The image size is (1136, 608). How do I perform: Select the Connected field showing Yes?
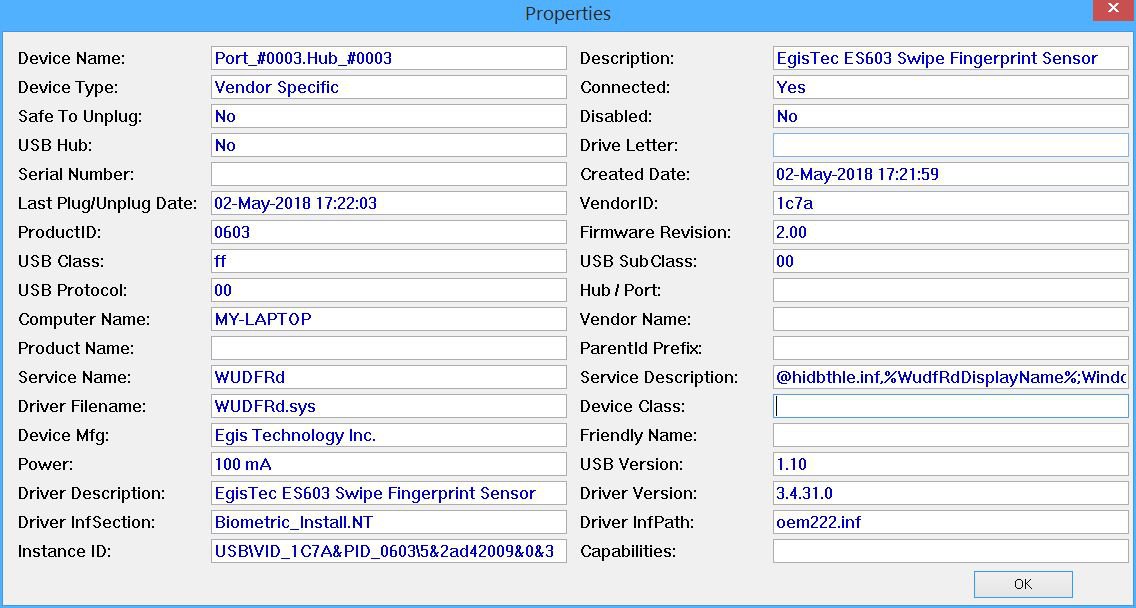951,87
